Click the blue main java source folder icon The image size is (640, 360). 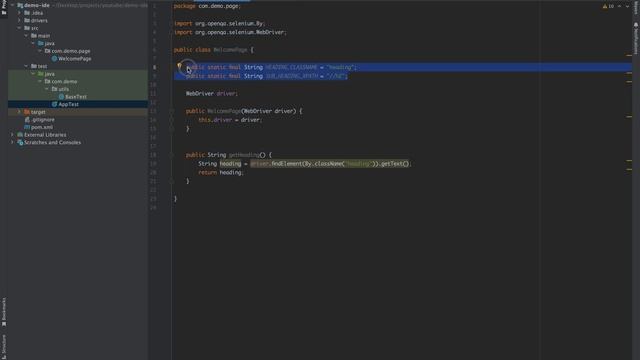tap(41, 43)
